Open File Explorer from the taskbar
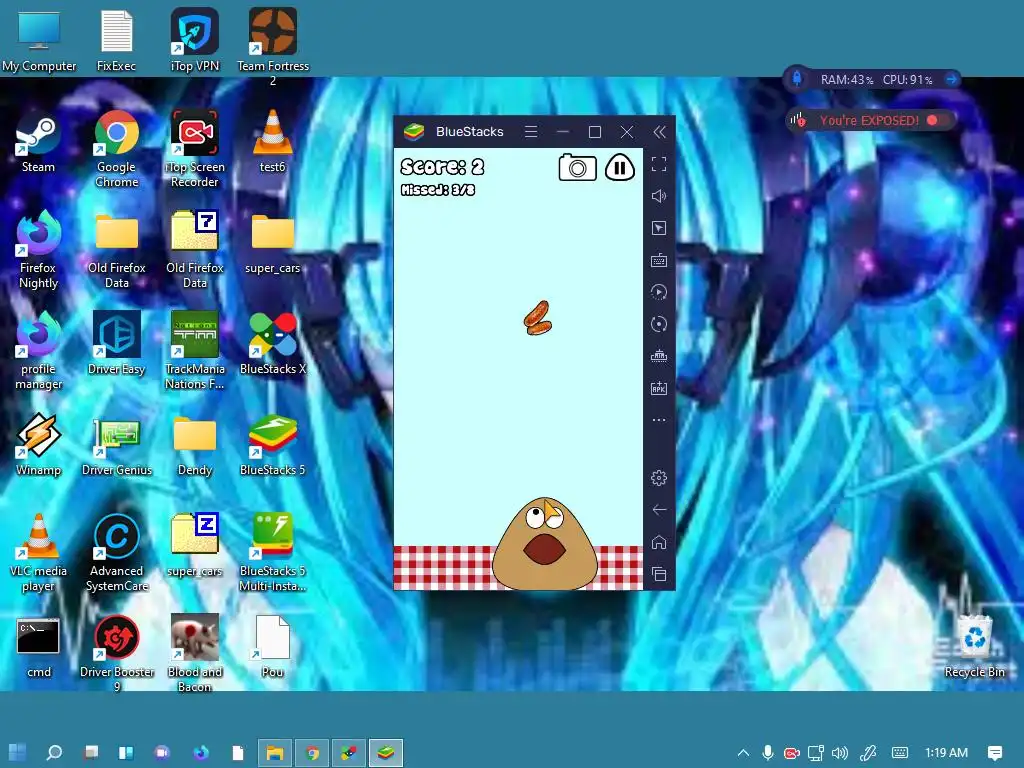The image size is (1024, 768). click(275, 753)
